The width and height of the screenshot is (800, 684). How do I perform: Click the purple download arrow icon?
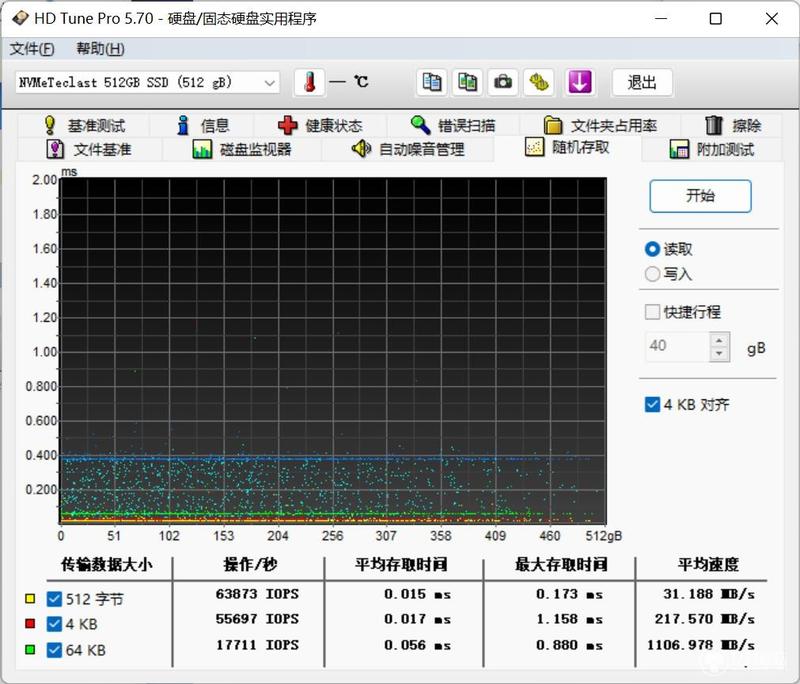(x=580, y=82)
